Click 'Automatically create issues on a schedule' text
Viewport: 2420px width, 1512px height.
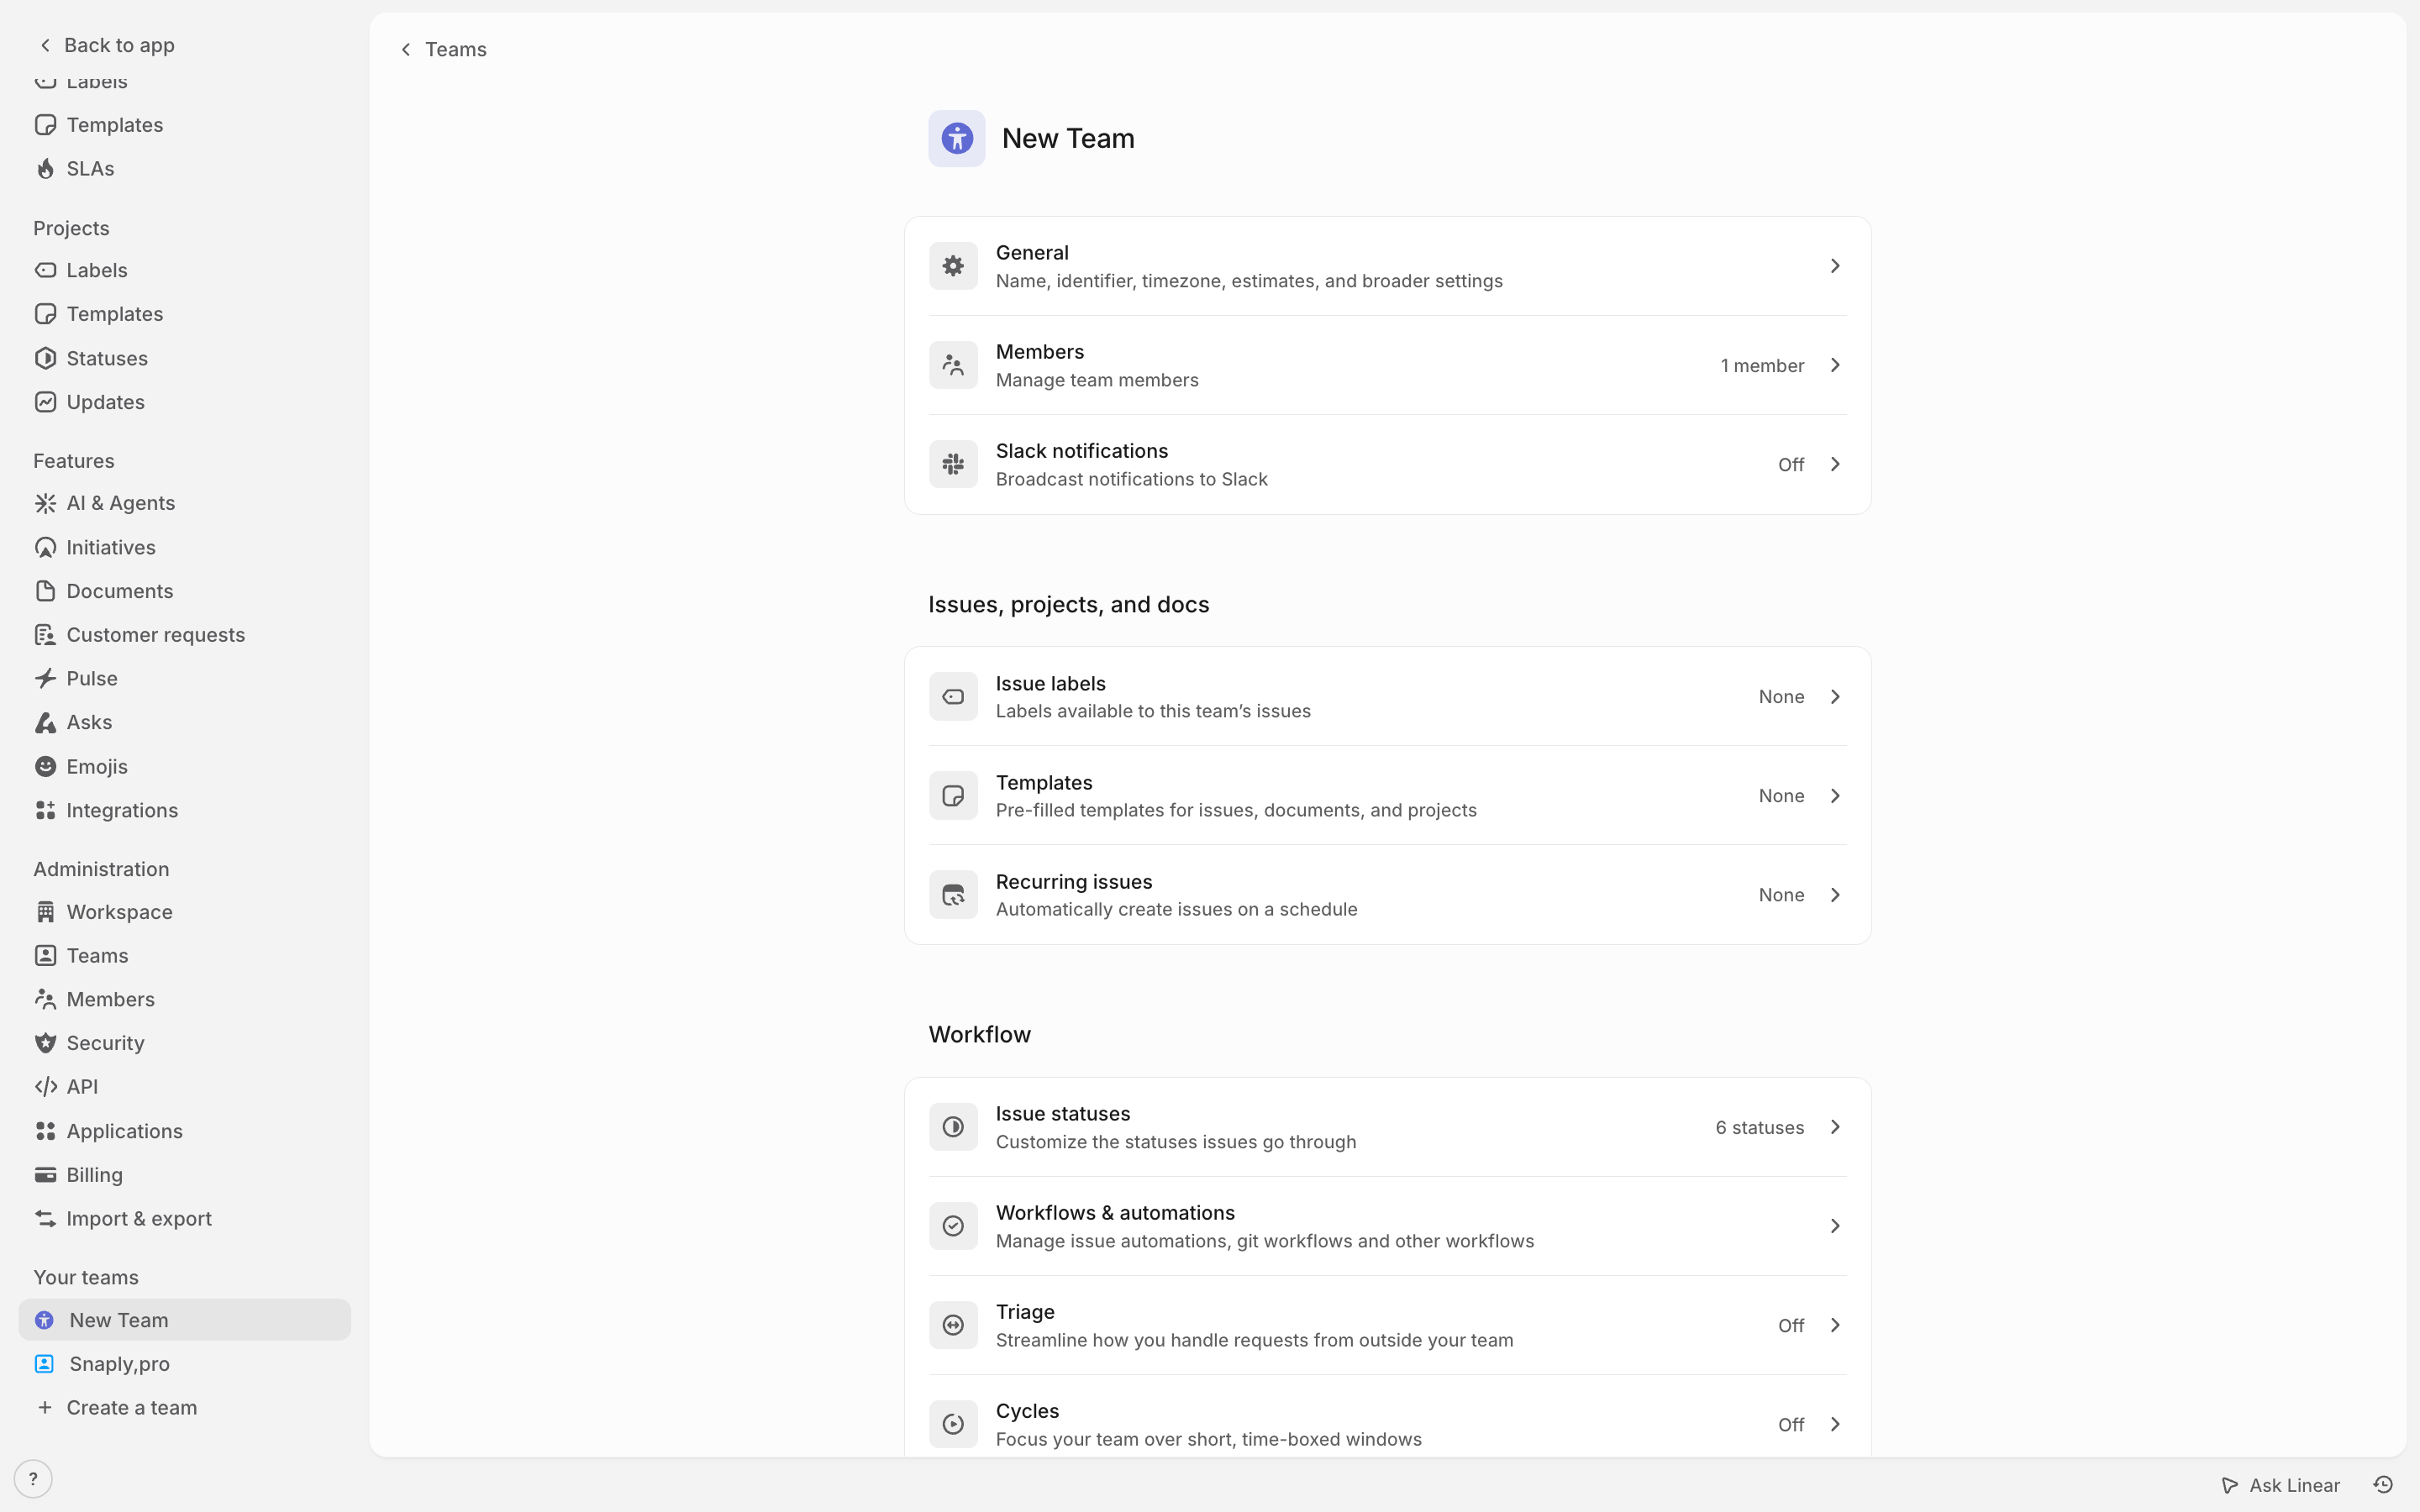tap(1177, 909)
